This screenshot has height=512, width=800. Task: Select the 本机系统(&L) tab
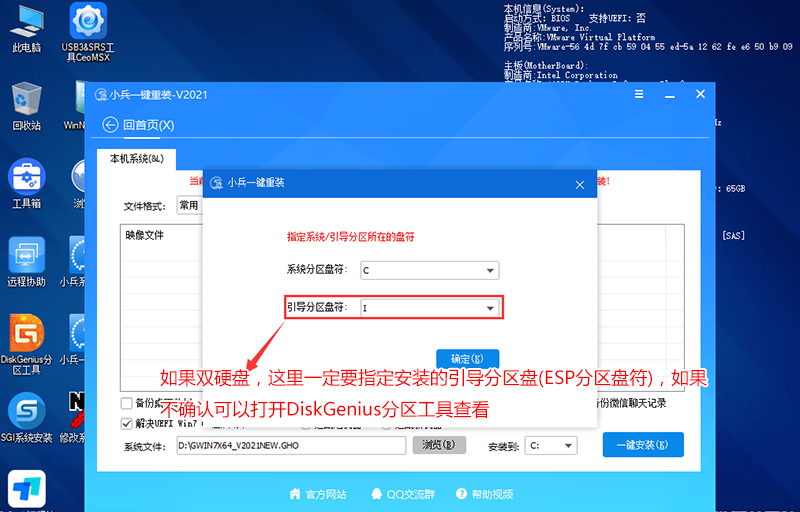[136, 159]
